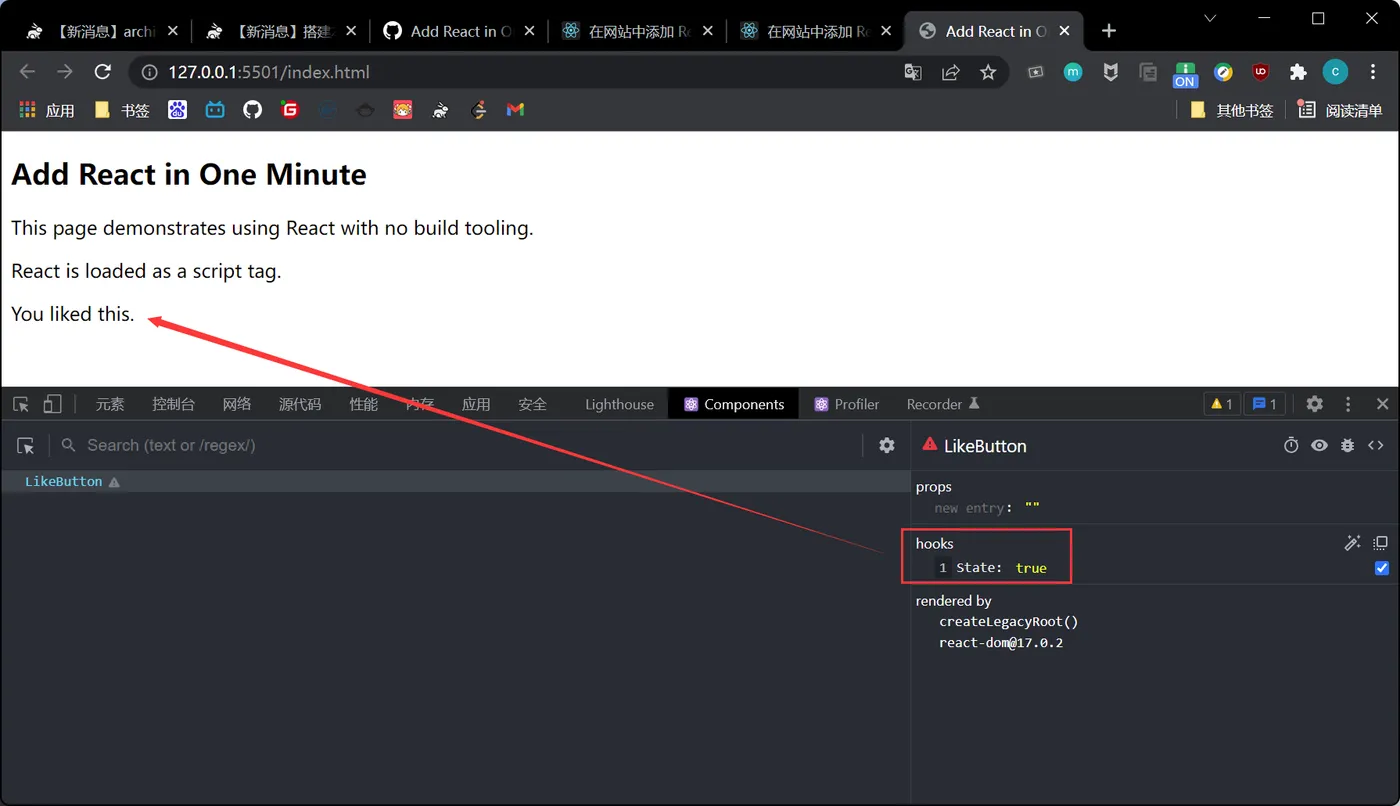Screen dimensions: 1400x806
Task: Log LikeButton data to the console with the bug icon
Action: (x=1347, y=445)
